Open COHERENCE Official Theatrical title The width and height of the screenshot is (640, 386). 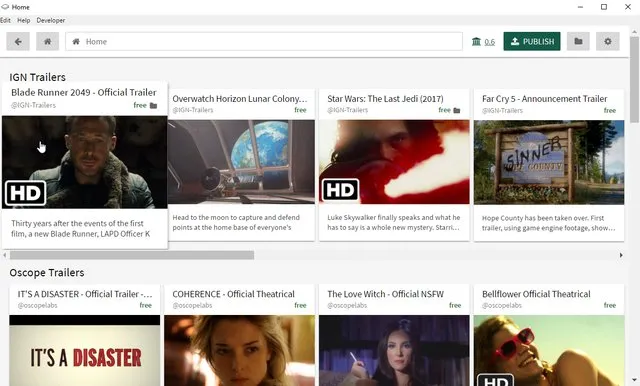233,294
